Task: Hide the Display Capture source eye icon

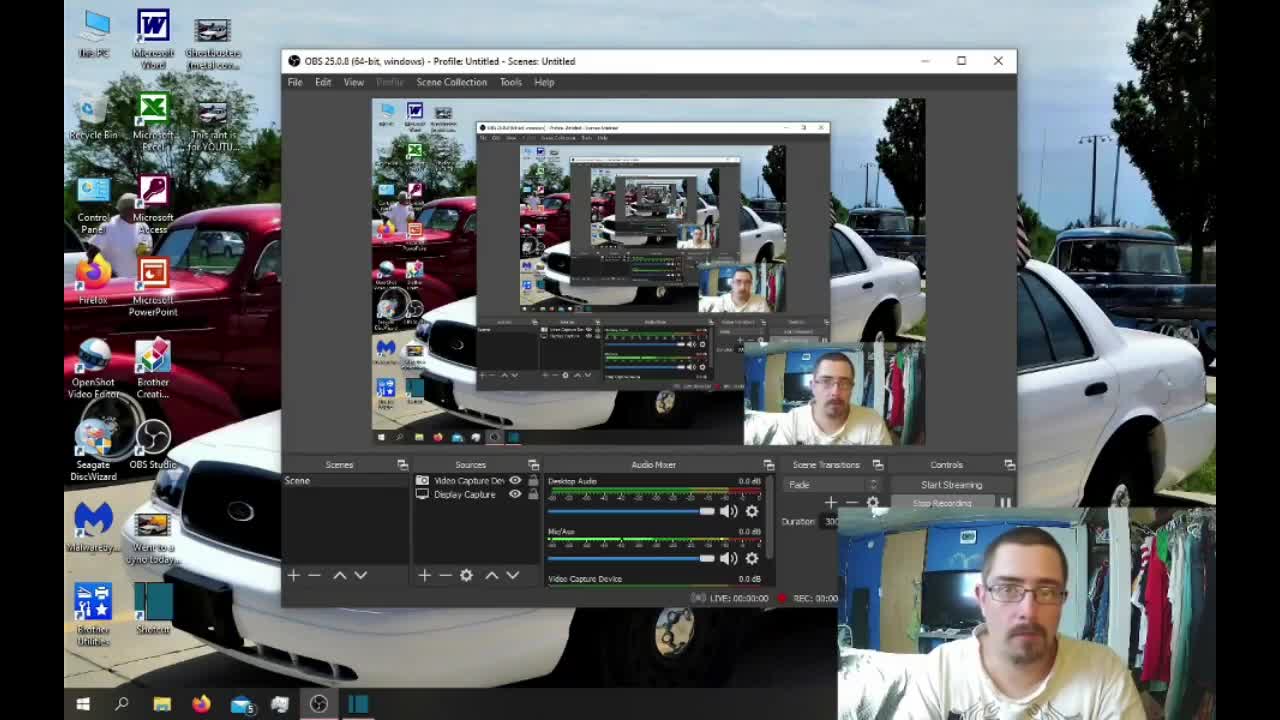Action: pyautogui.click(x=515, y=494)
